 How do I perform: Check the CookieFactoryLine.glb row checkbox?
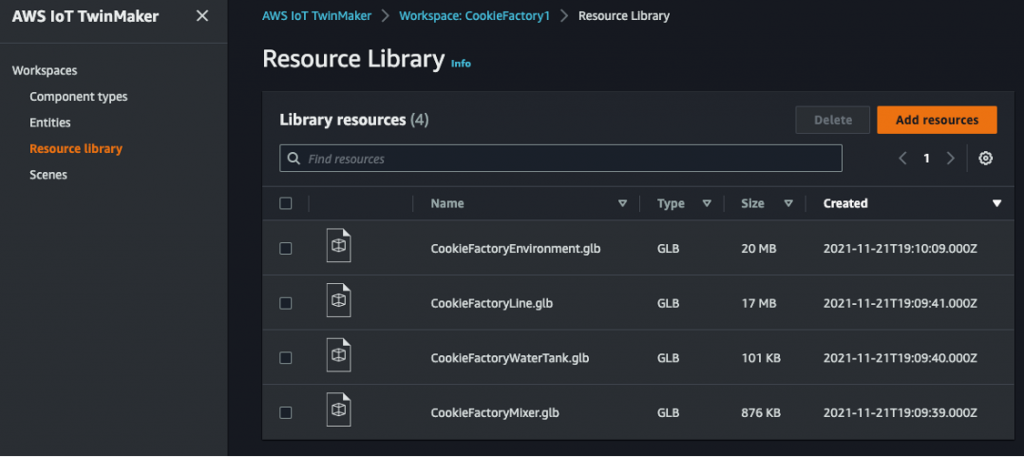[x=285, y=304]
